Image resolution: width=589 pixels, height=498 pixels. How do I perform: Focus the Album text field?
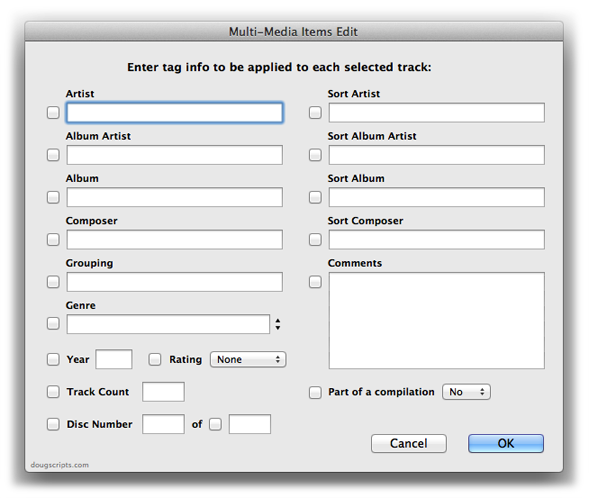click(x=175, y=197)
